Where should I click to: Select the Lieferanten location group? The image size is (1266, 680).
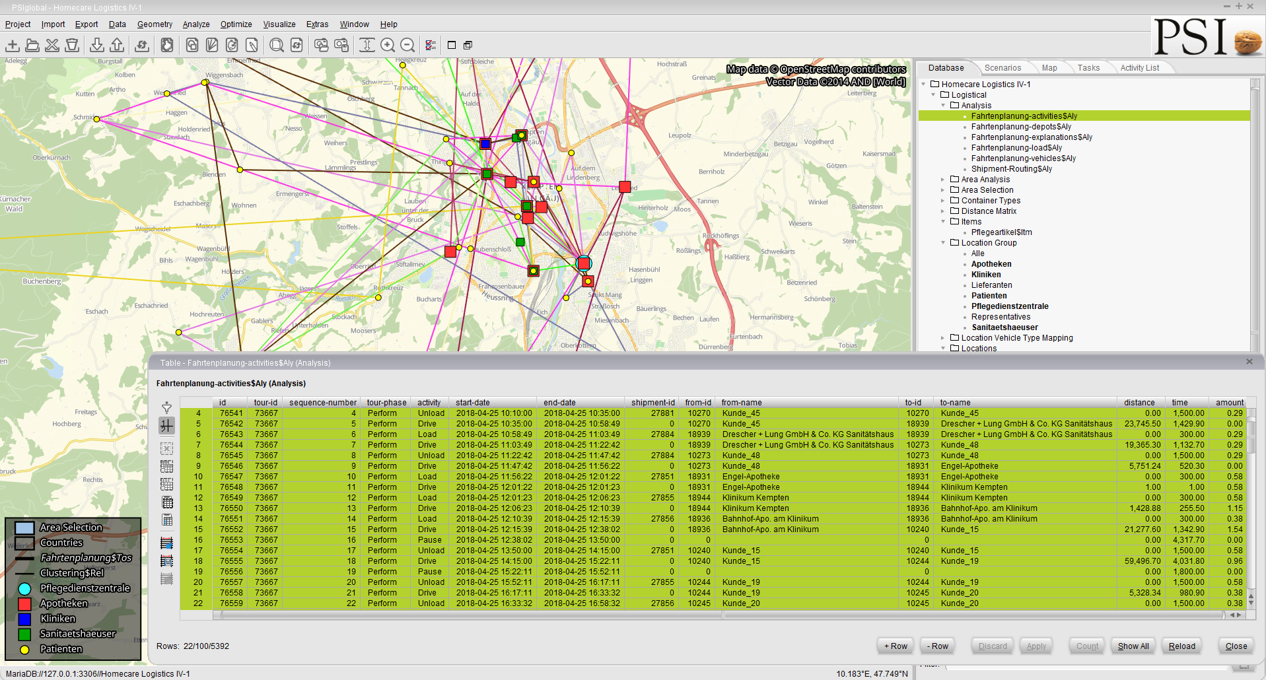pos(992,285)
